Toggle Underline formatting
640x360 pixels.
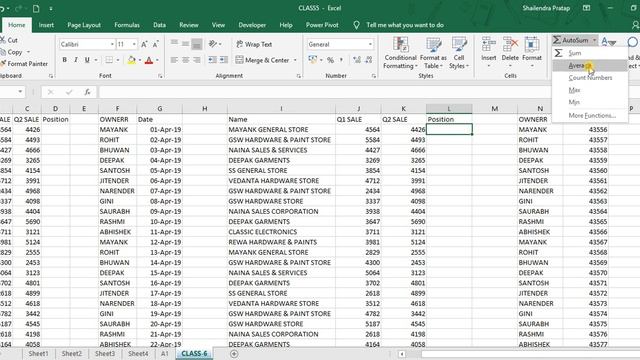[87, 60]
